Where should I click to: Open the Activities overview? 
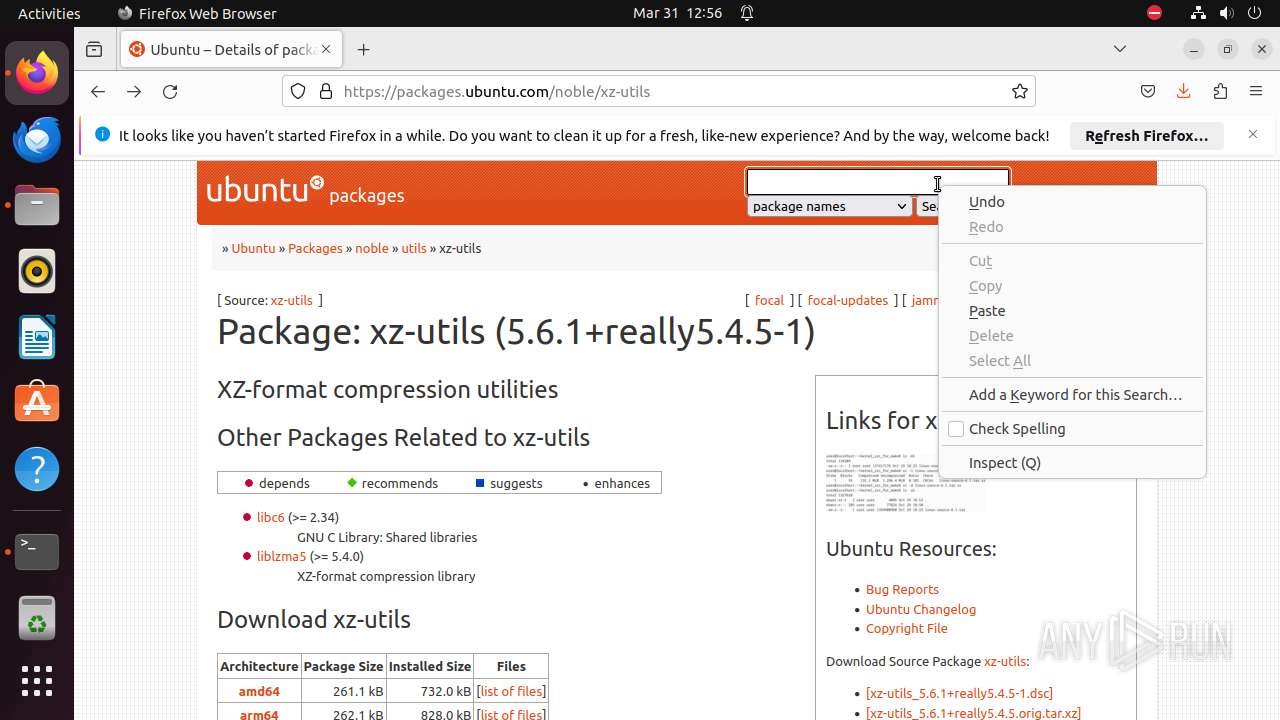[49, 13]
